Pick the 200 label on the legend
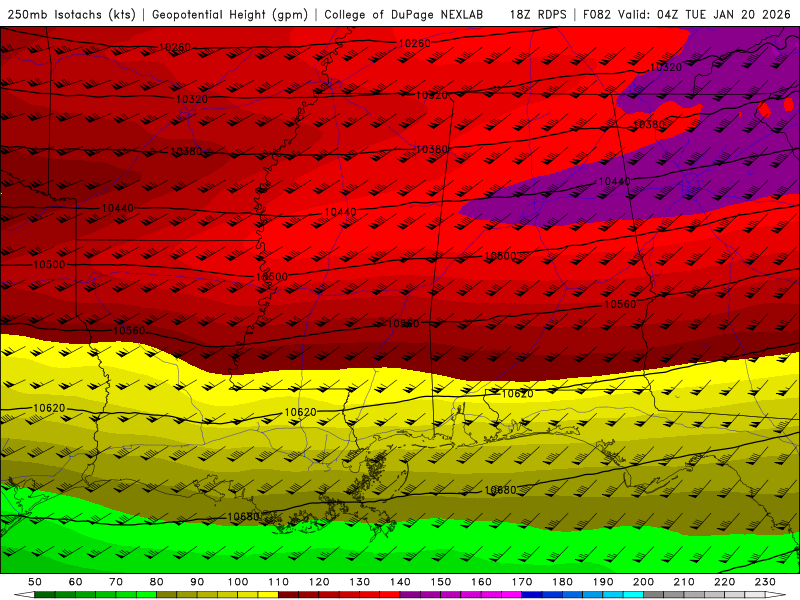 tap(643, 582)
